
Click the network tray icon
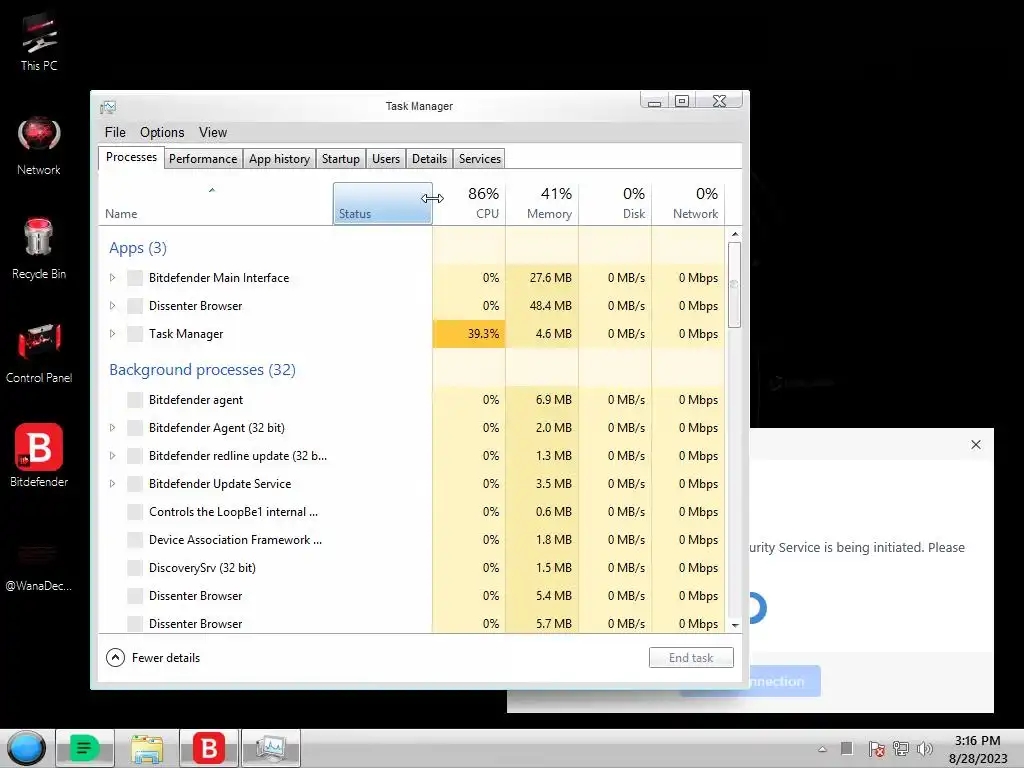[x=901, y=749]
